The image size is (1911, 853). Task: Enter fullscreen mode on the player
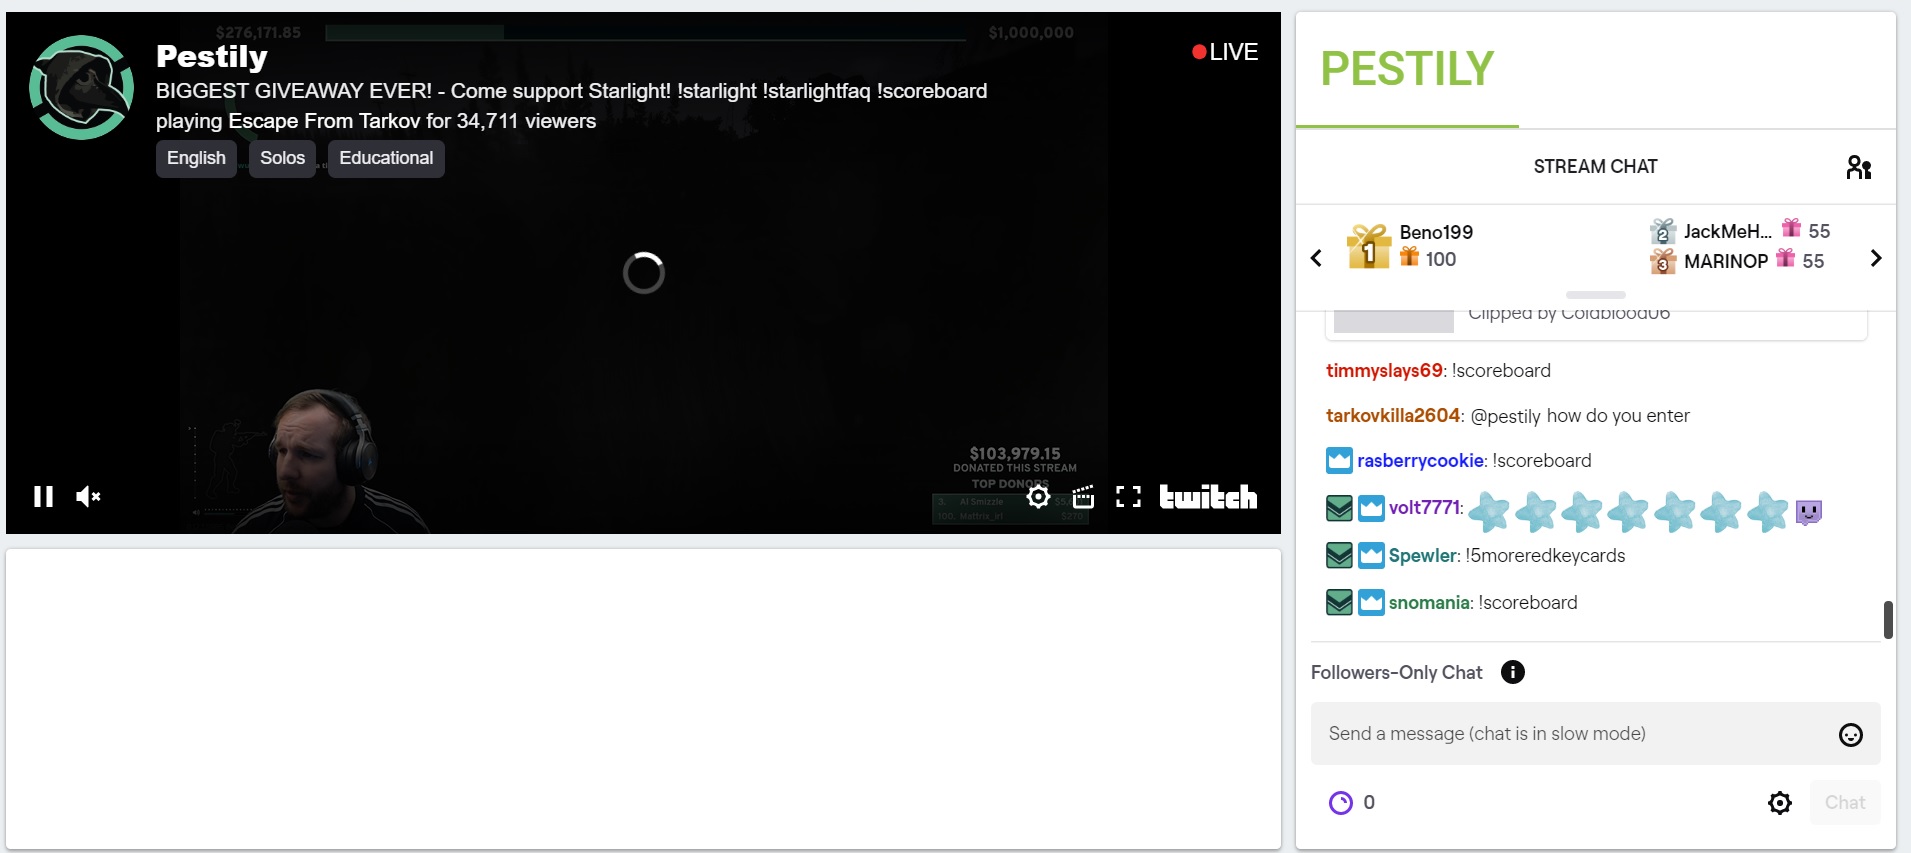point(1128,497)
